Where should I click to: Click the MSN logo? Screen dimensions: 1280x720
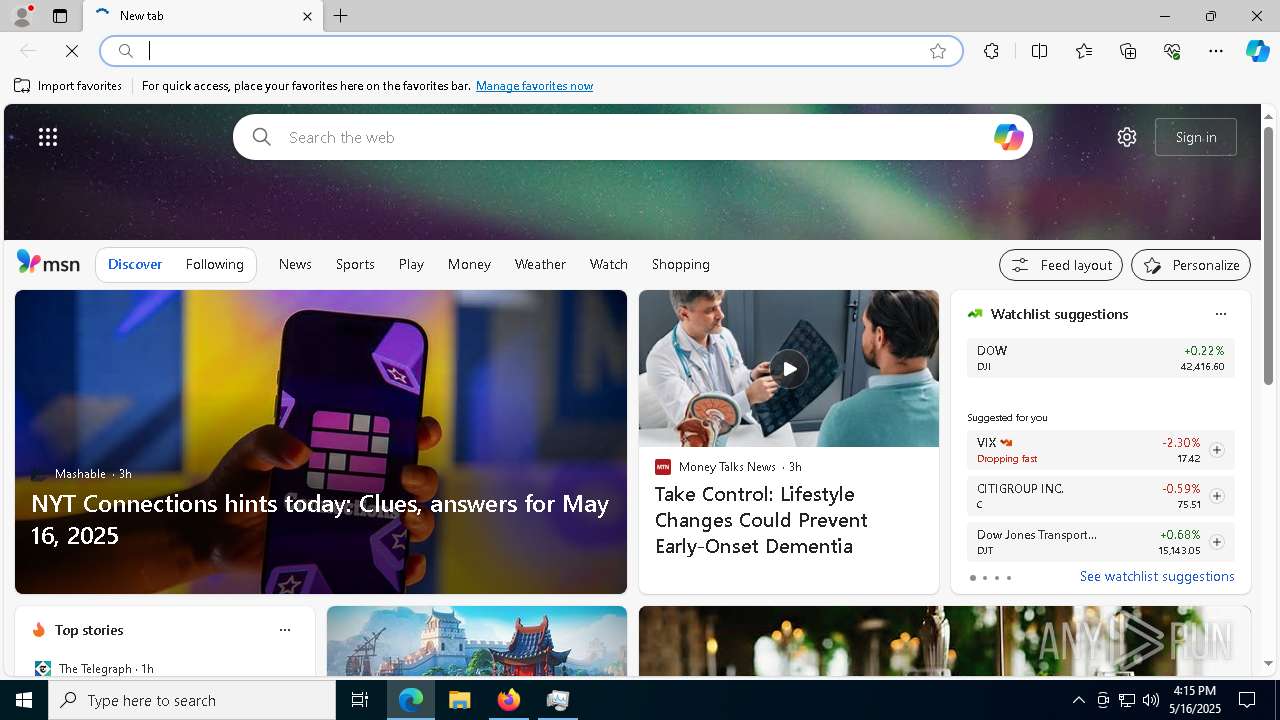48,263
